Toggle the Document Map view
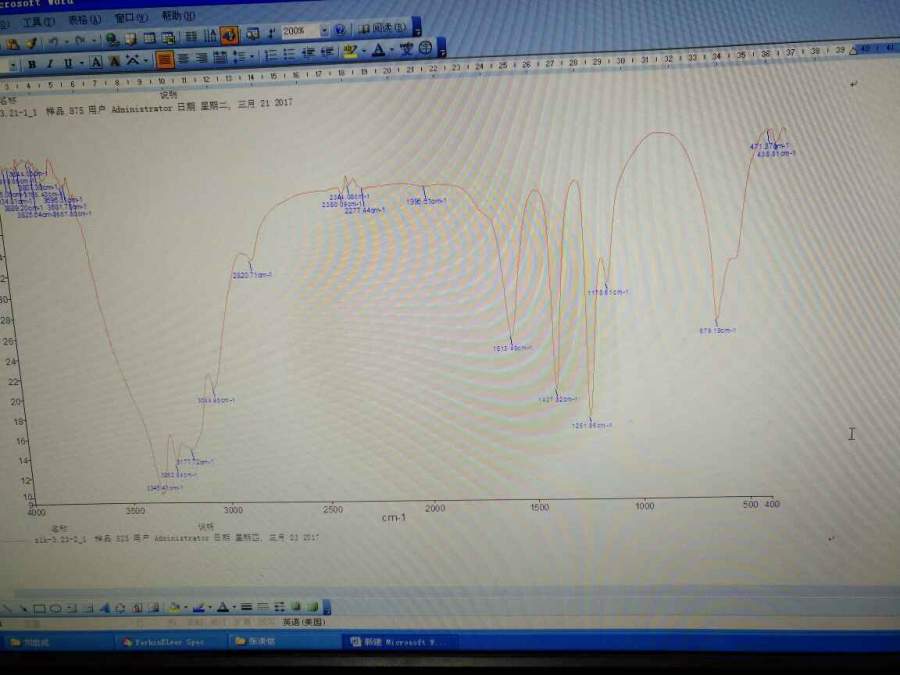 click(x=253, y=34)
